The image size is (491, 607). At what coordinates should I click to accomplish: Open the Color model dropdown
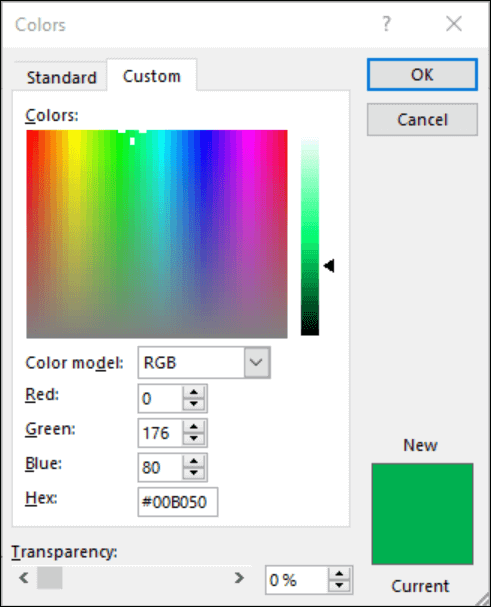tap(256, 362)
